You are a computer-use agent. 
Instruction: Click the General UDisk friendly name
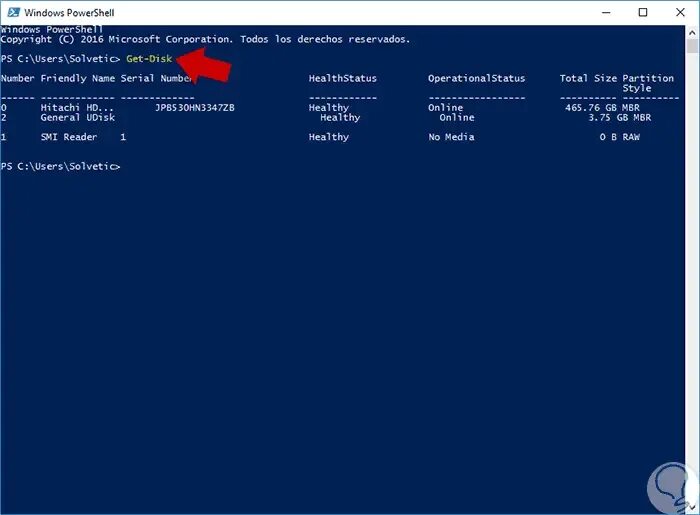[x=78, y=117]
